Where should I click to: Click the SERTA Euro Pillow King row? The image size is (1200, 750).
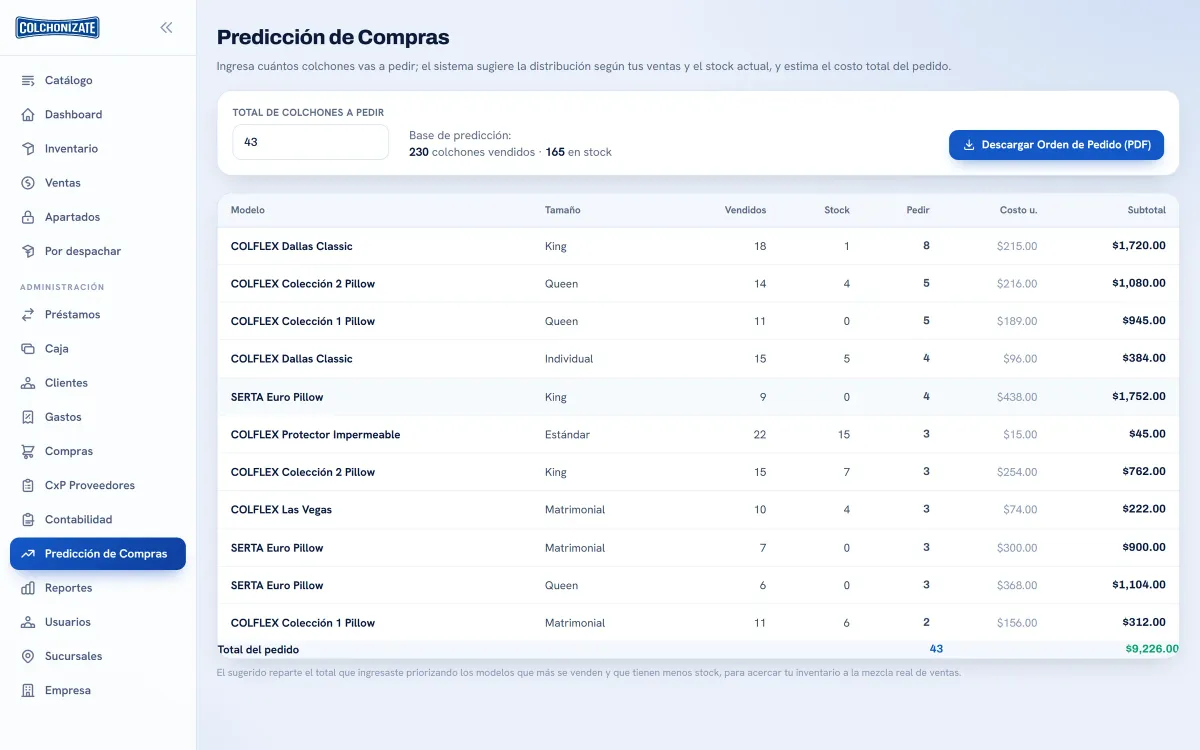point(698,397)
